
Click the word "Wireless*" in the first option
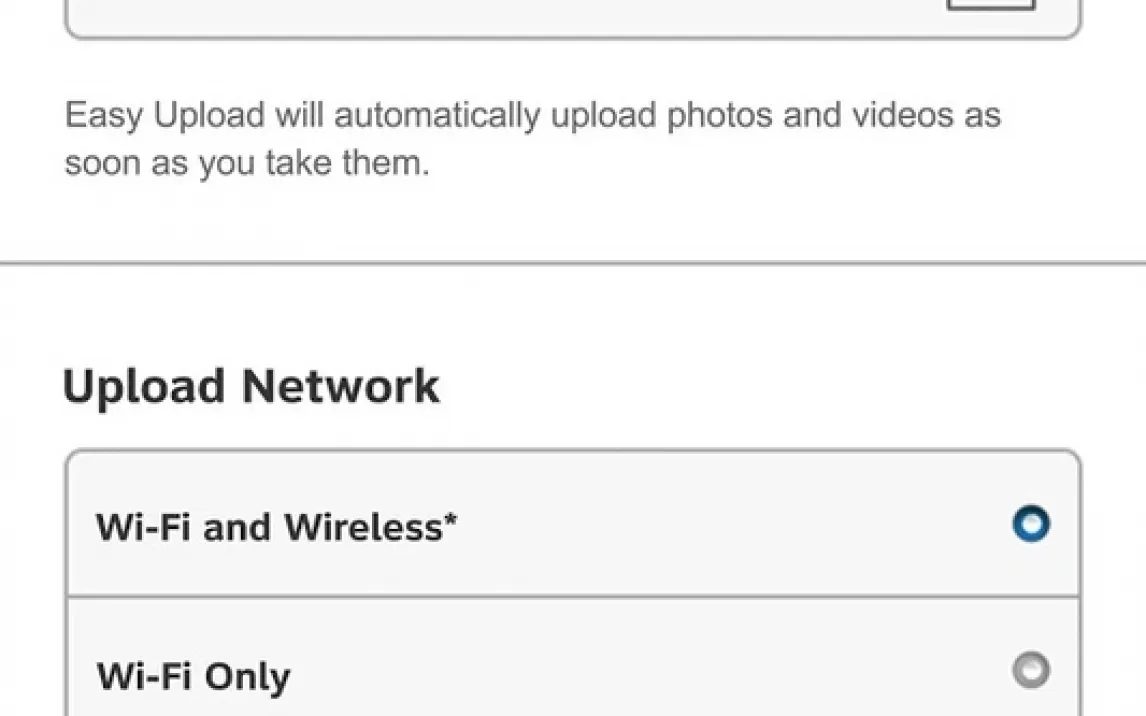pos(371,527)
